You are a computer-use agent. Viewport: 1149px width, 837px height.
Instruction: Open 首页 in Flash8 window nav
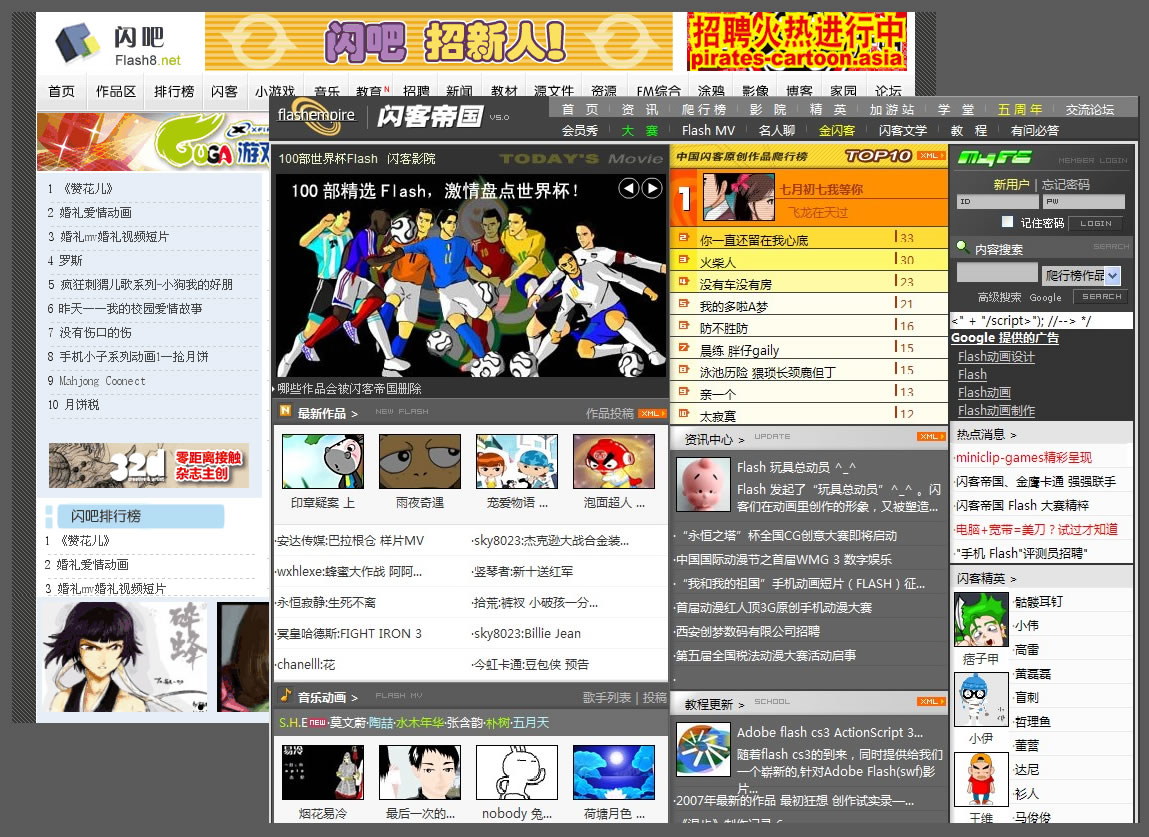coord(62,92)
